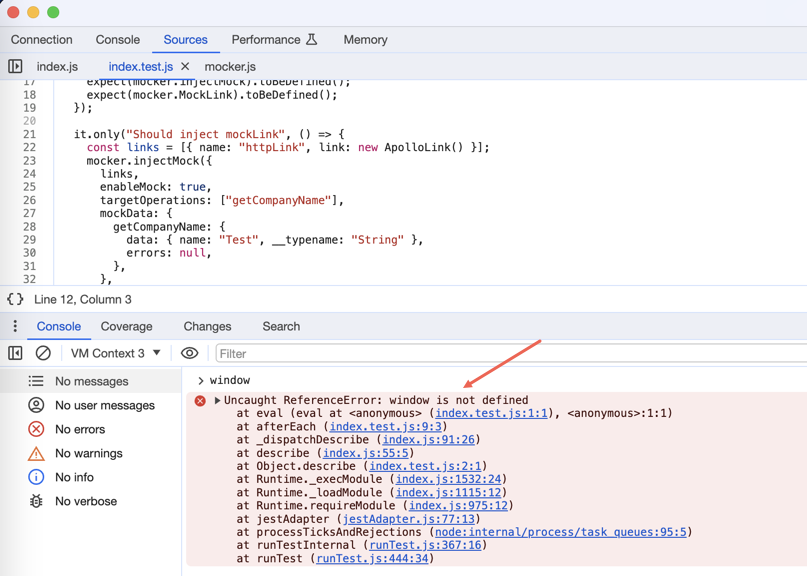Click the eye live-expression icon
Screen dimensions: 807x576
189,353
